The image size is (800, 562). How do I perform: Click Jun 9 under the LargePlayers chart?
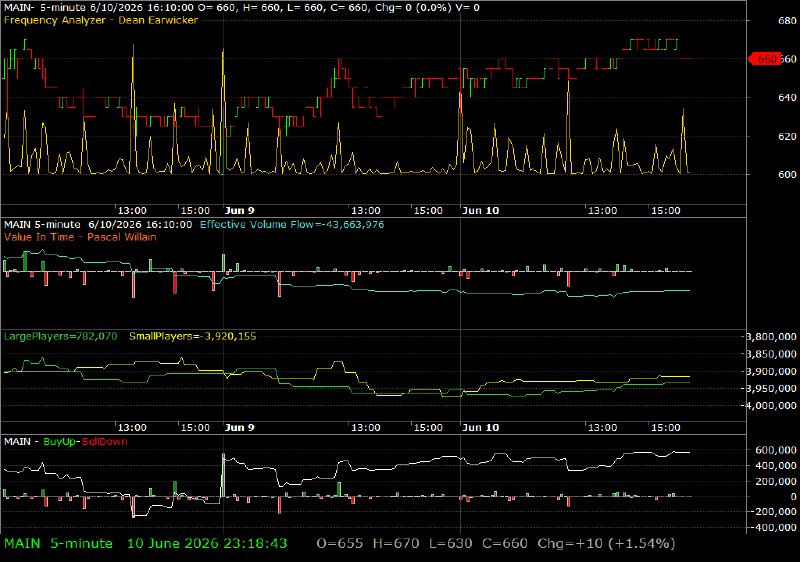pyautogui.click(x=239, y=427)
